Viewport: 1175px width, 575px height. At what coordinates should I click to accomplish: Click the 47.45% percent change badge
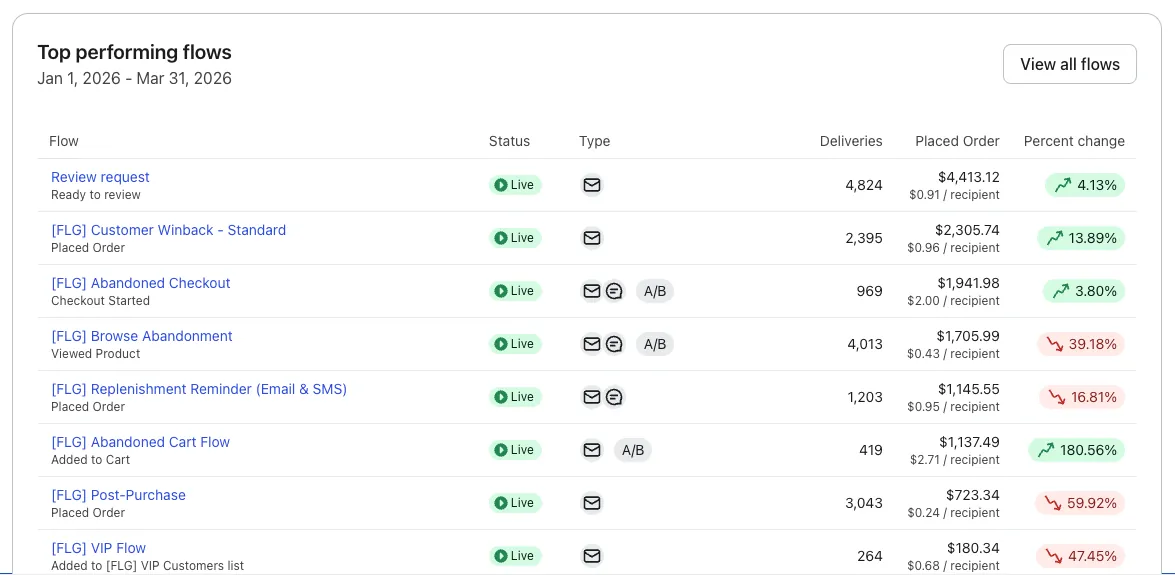pyautogui.click(x=1081, y=556)
